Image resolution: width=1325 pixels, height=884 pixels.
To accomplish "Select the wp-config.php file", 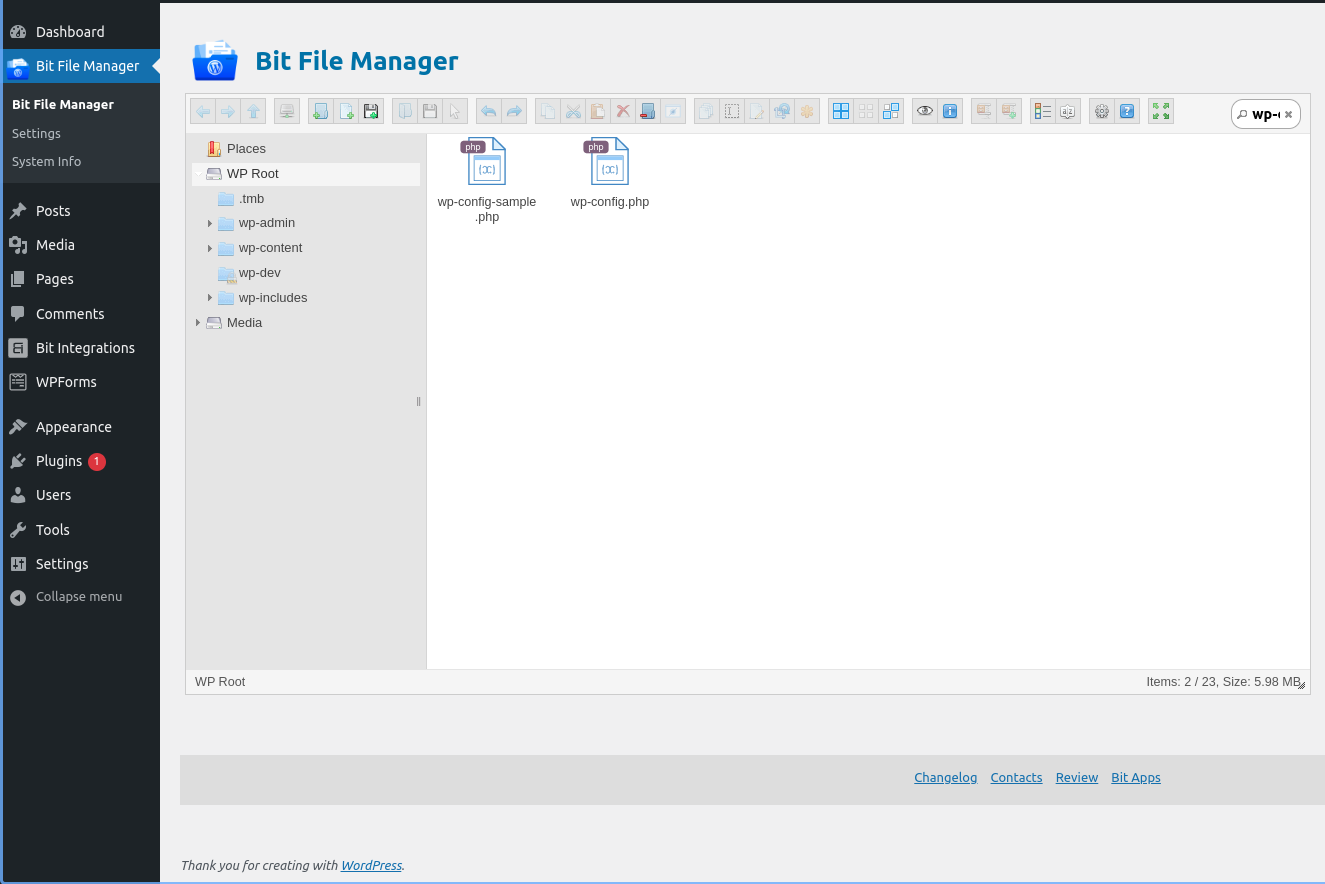I will point(610,174).
